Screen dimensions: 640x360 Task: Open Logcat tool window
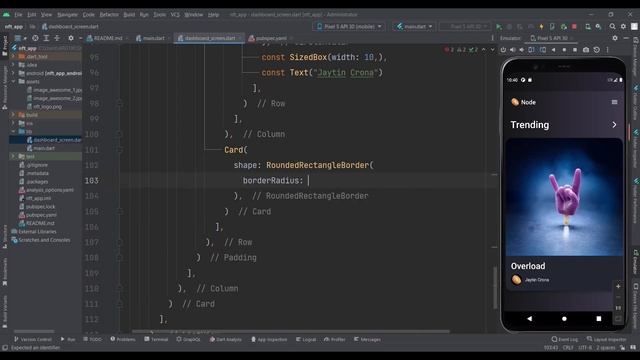click(x=306, y=339)
